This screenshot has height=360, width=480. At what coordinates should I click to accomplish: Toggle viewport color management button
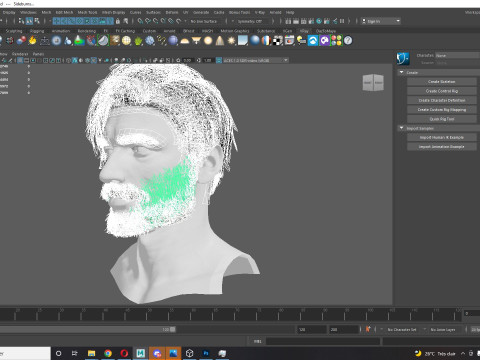point(219,60)
